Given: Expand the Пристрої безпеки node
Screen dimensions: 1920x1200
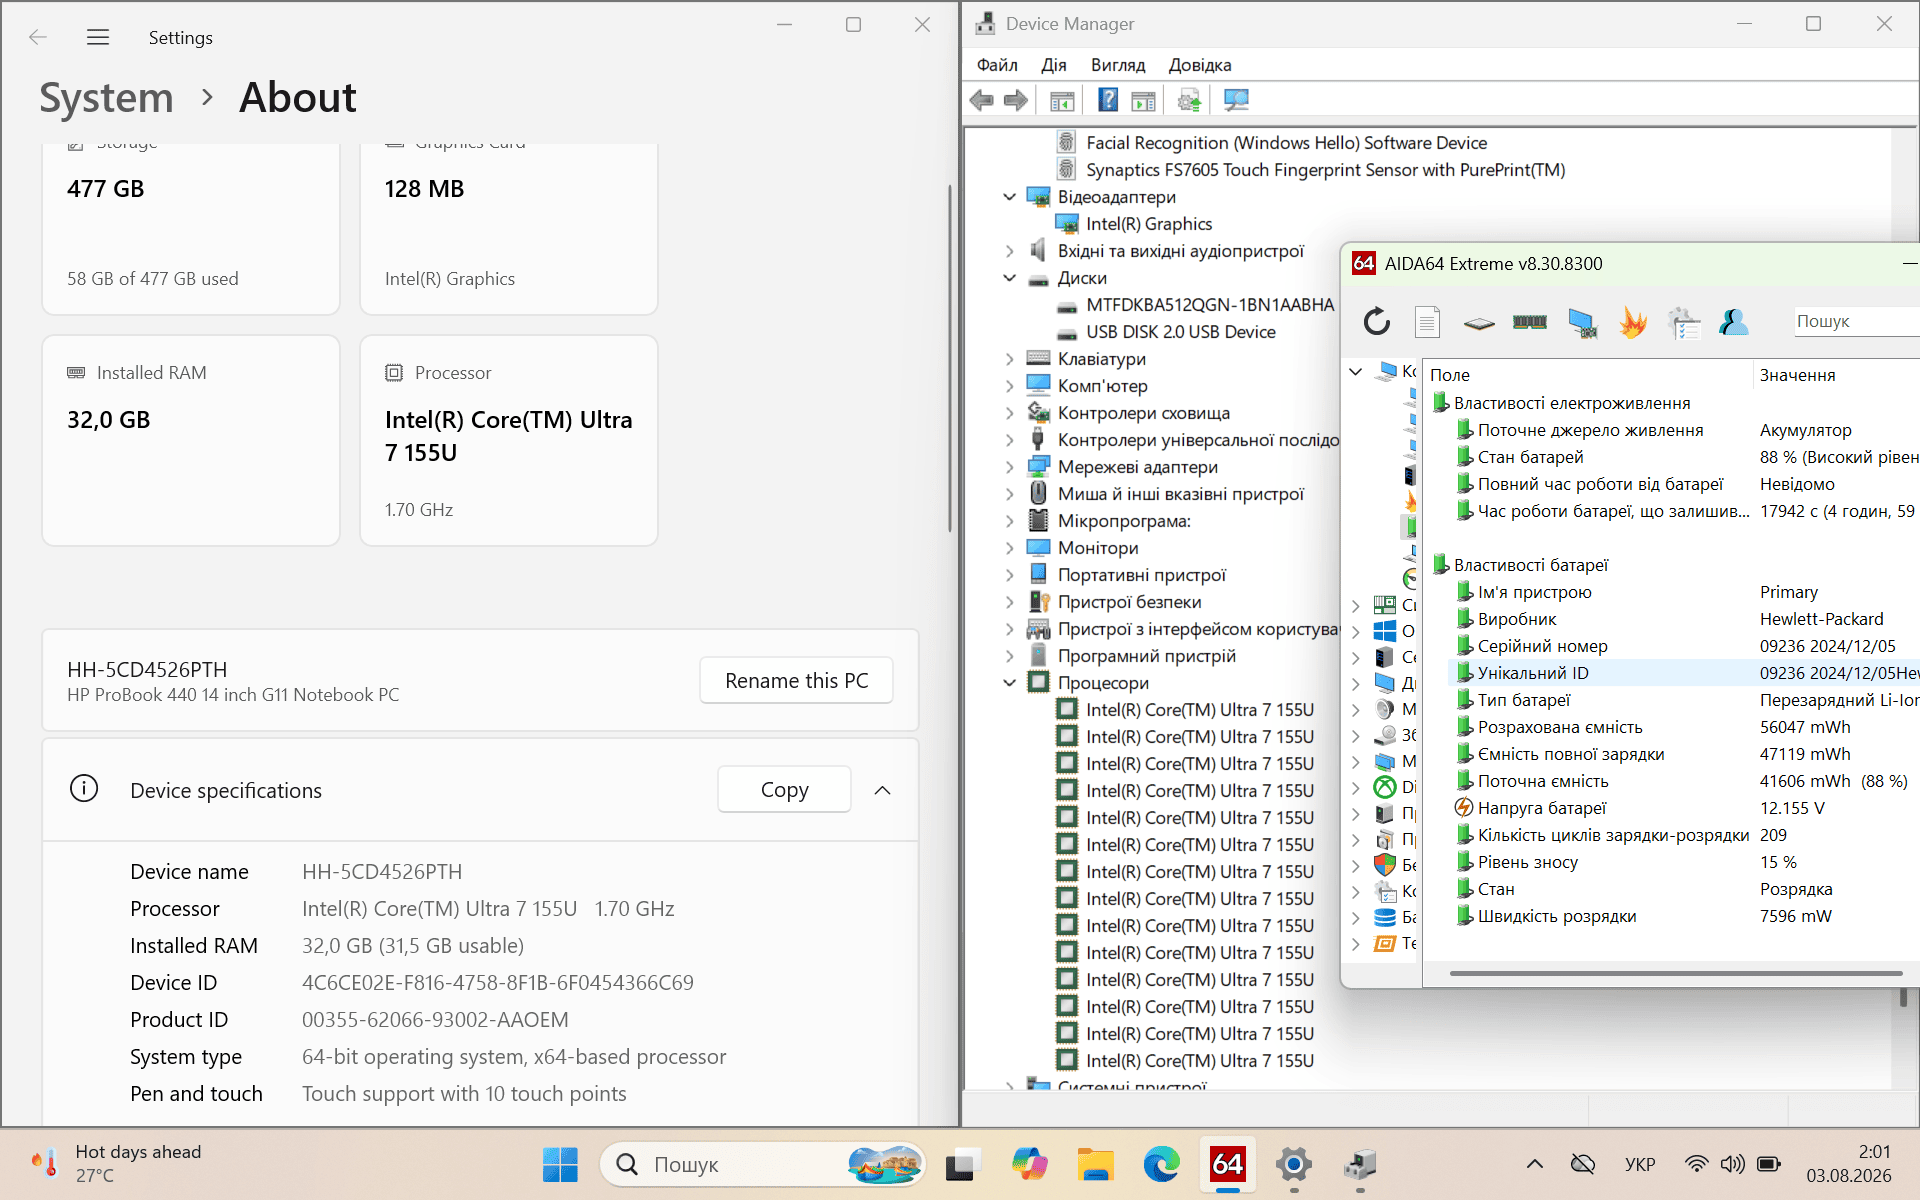Looking at the screenshot, I should pyautogui.click(x=1010, y=602).
